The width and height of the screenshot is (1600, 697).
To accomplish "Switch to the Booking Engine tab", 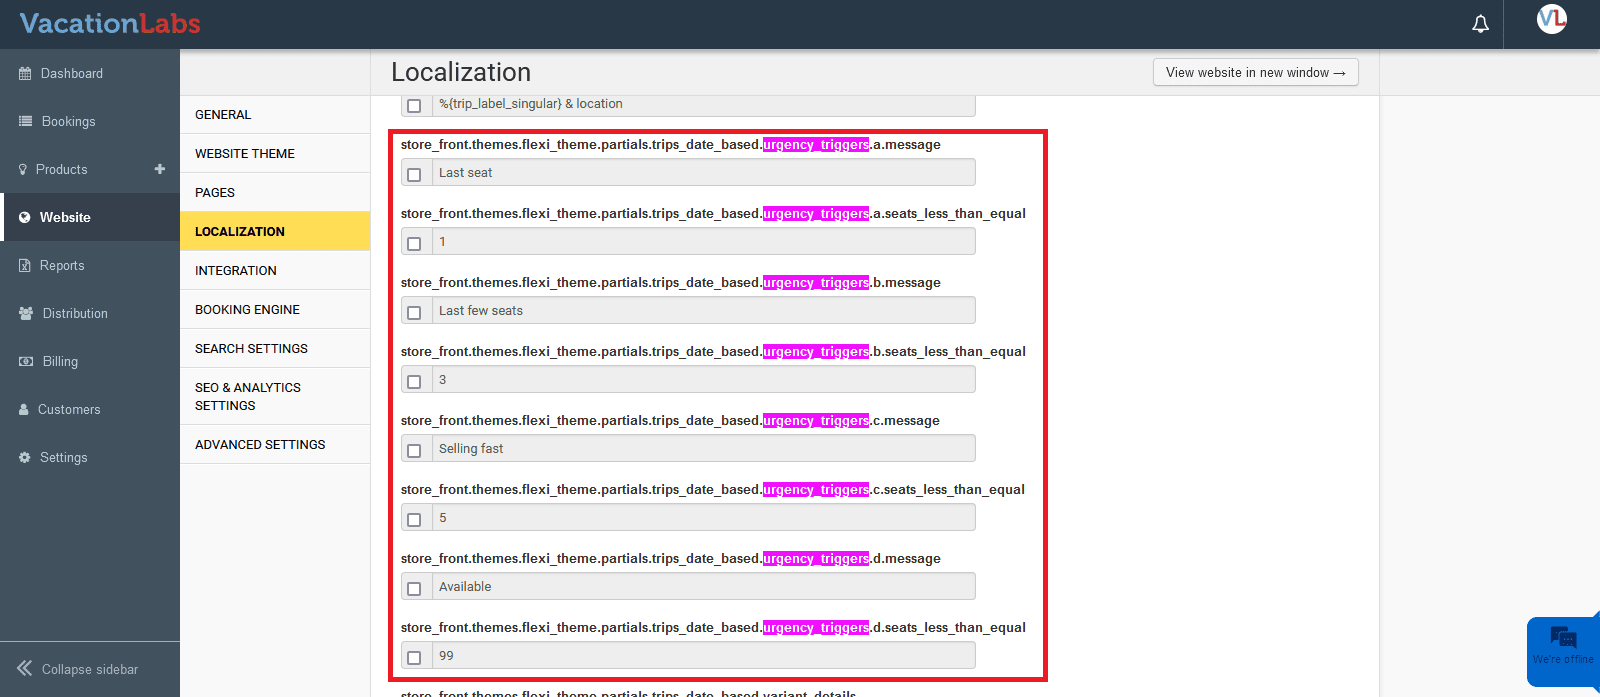I will 247,310.
